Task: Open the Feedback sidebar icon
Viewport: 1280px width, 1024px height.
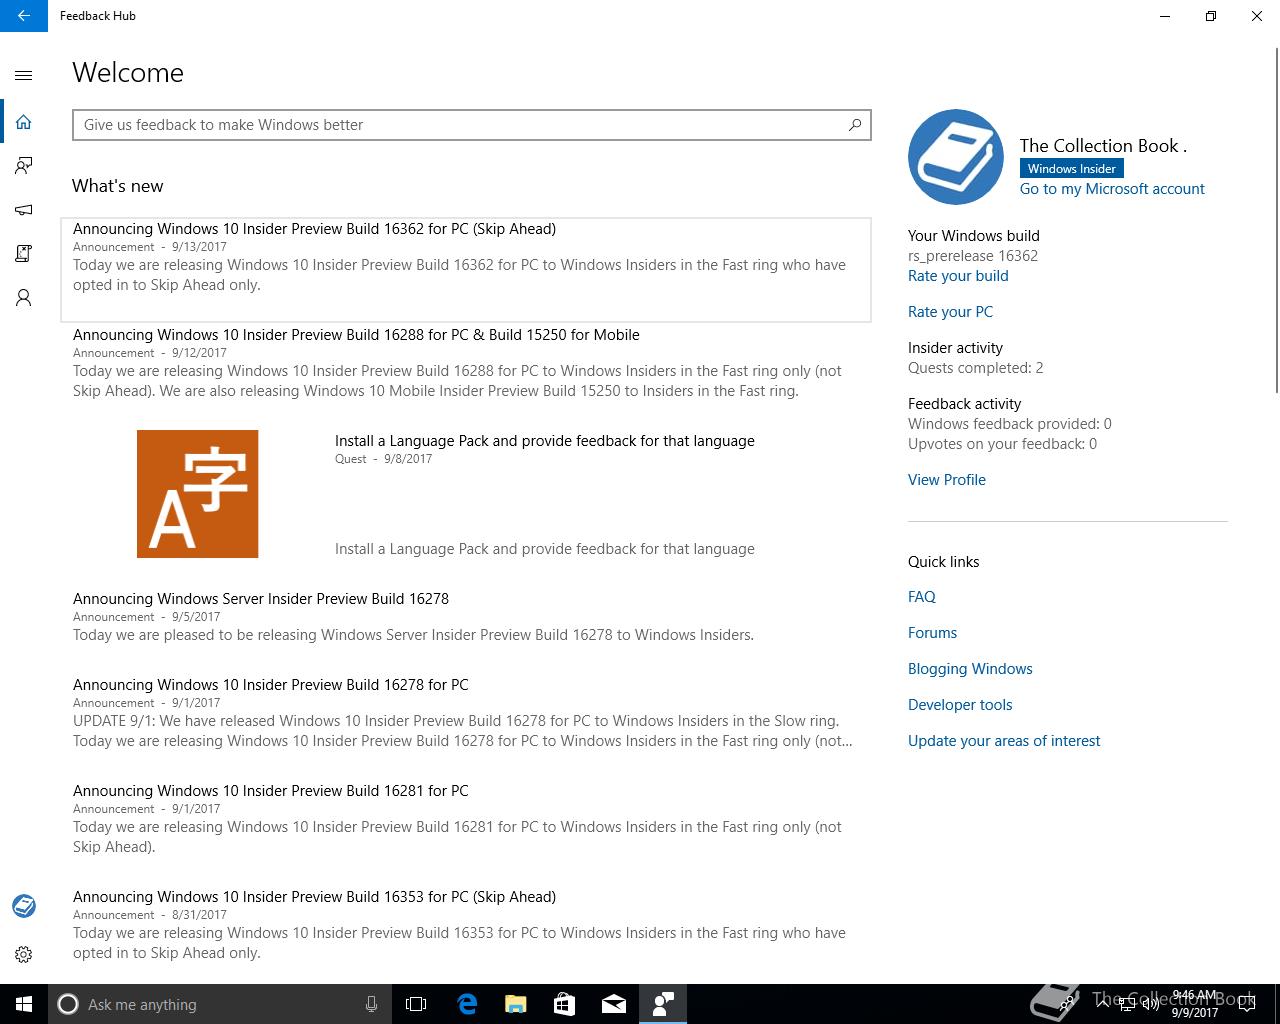Action: point(24,166)
